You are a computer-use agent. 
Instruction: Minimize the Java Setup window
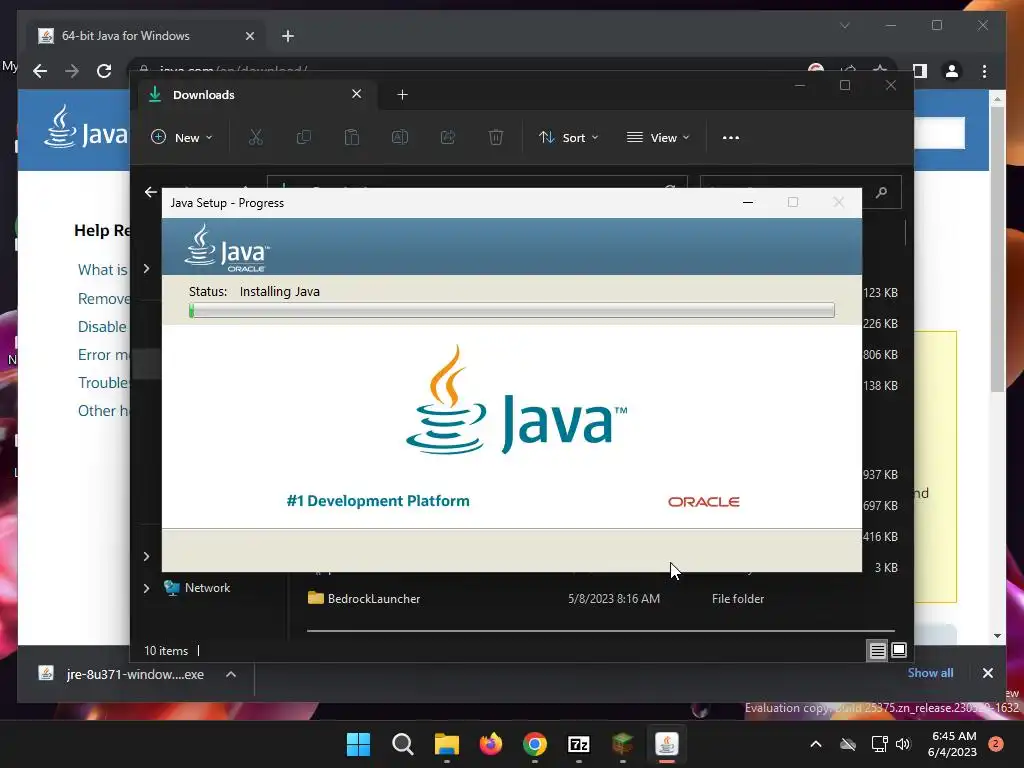coord(748,202)
